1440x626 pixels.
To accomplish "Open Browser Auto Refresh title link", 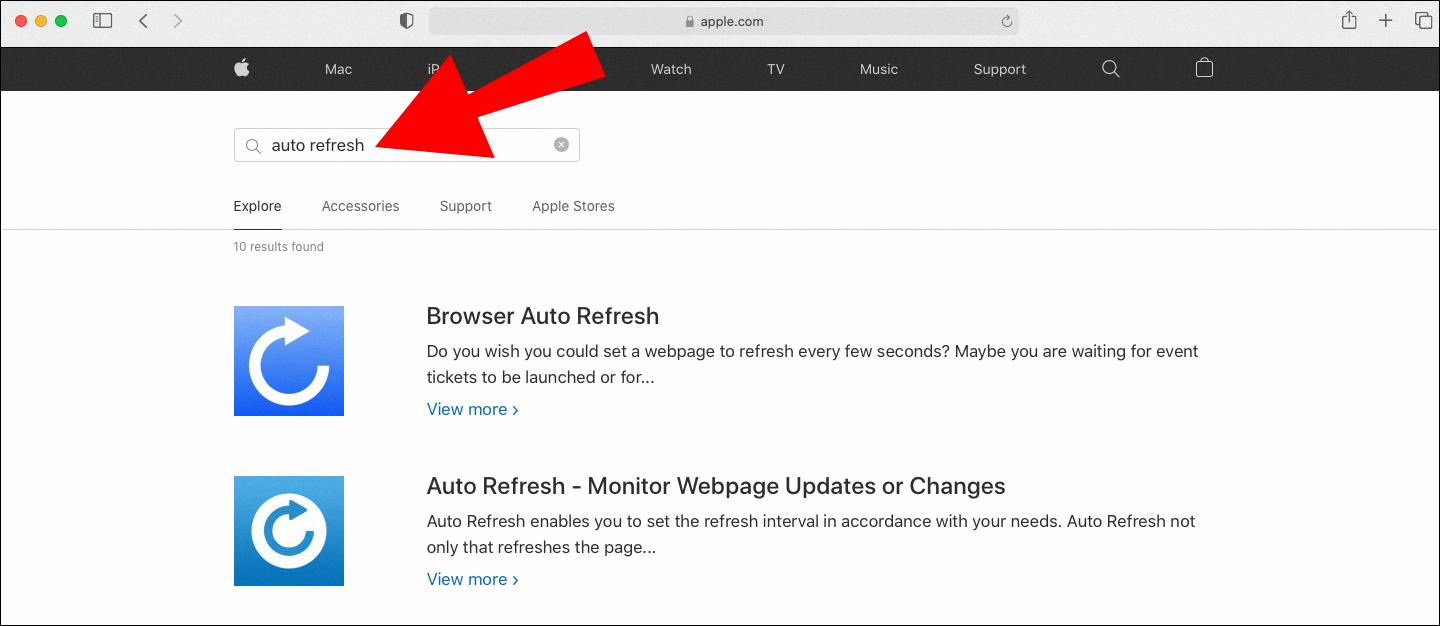I will pos(543,316).
